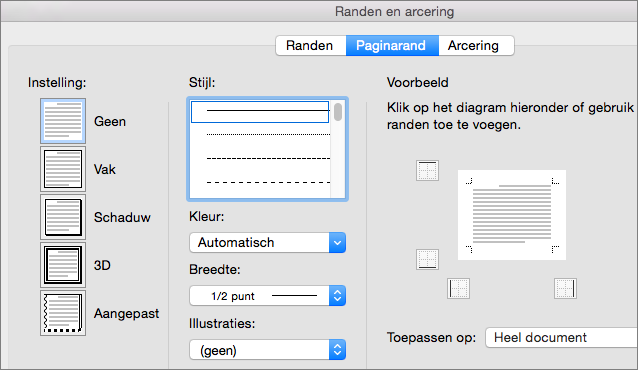Viewport: 638px width, 370px height.
Task: Toggle the bottom border button in preview
Action: click(x=427, y=259)
